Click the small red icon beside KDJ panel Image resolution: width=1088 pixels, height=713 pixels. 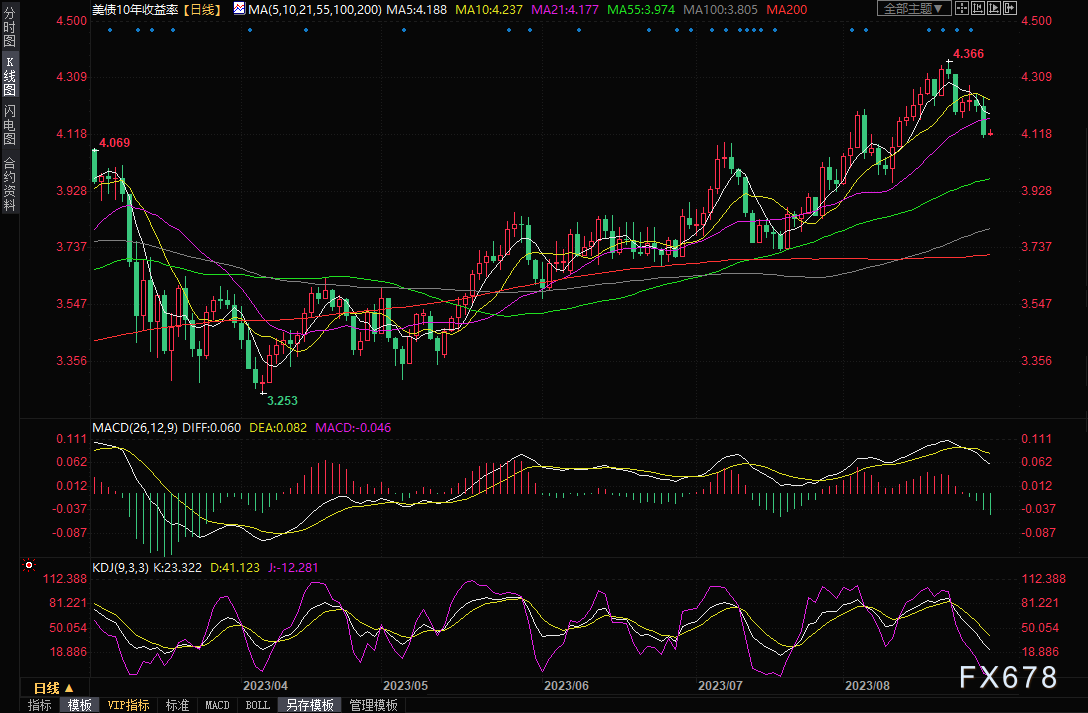pyautogui.click(x=28, y=566)
